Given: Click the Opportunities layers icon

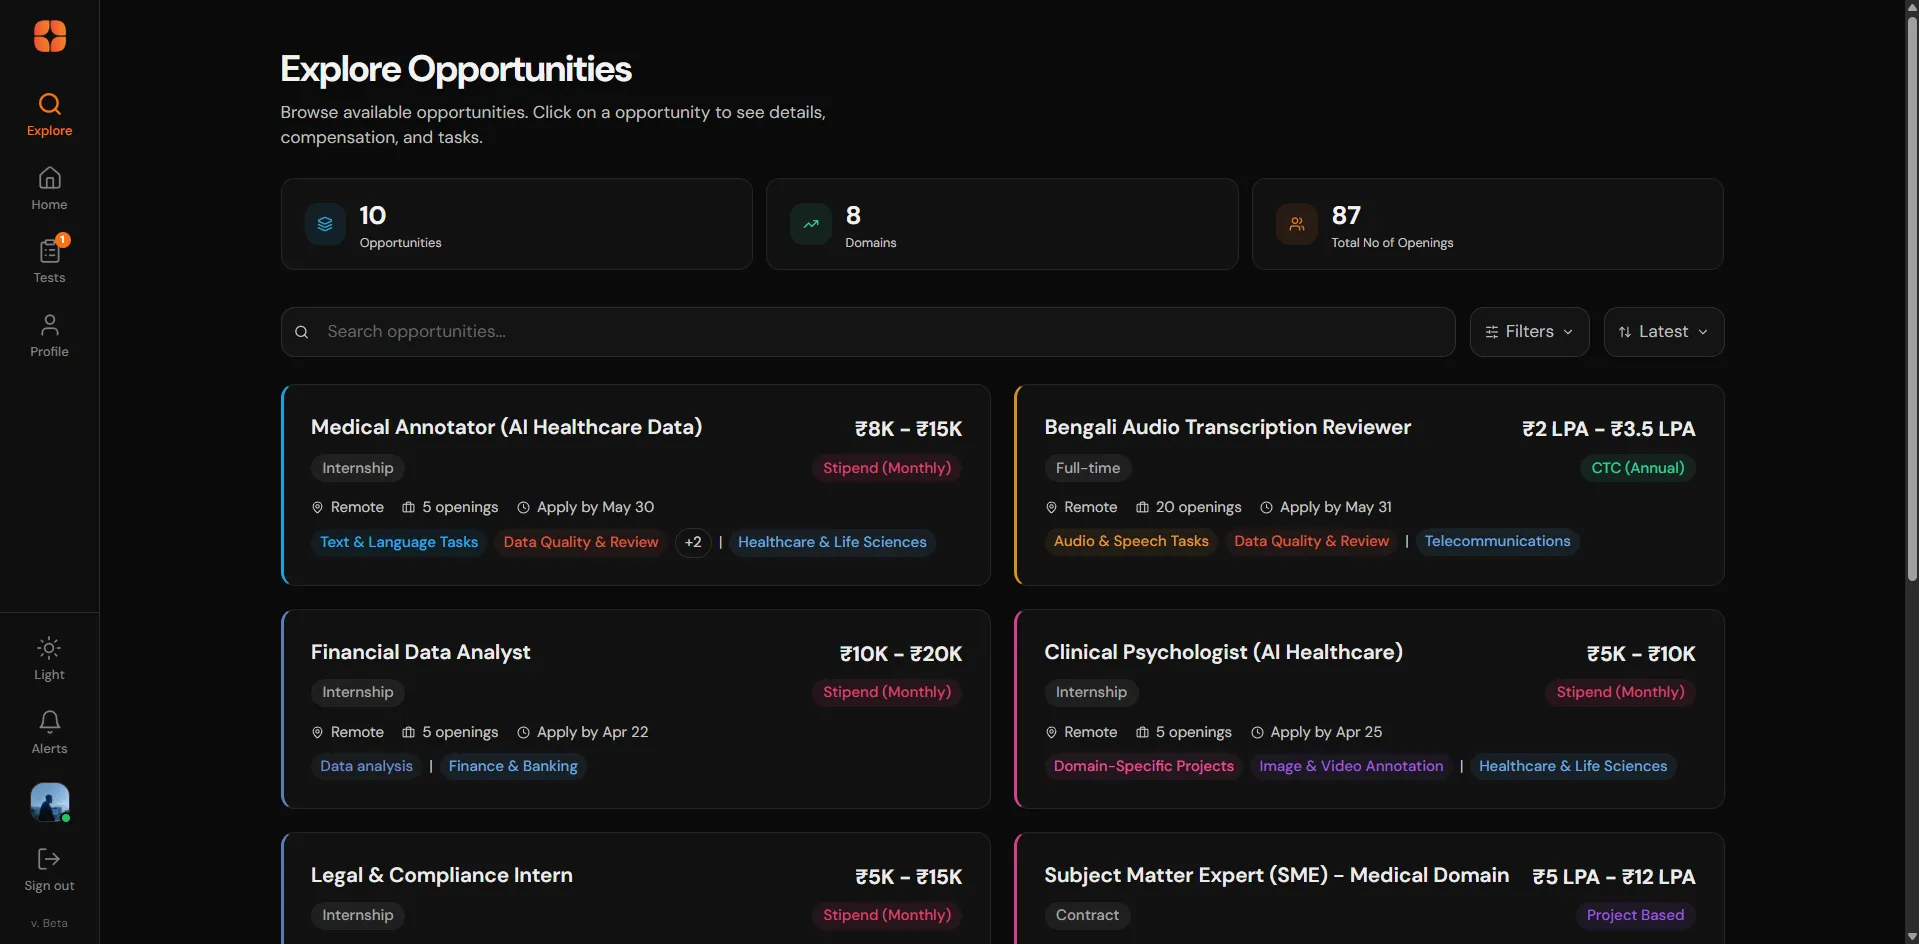Looking at the screenshot, I should [325, 224].
